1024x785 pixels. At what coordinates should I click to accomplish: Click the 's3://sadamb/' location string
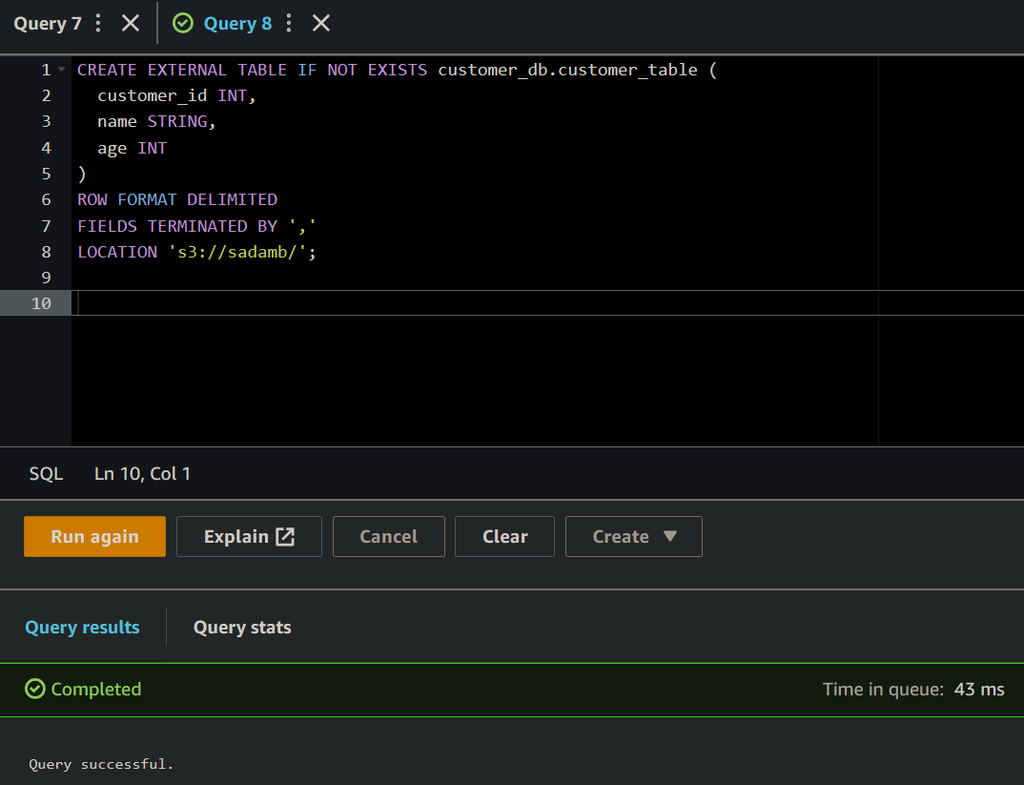[236, 252]
